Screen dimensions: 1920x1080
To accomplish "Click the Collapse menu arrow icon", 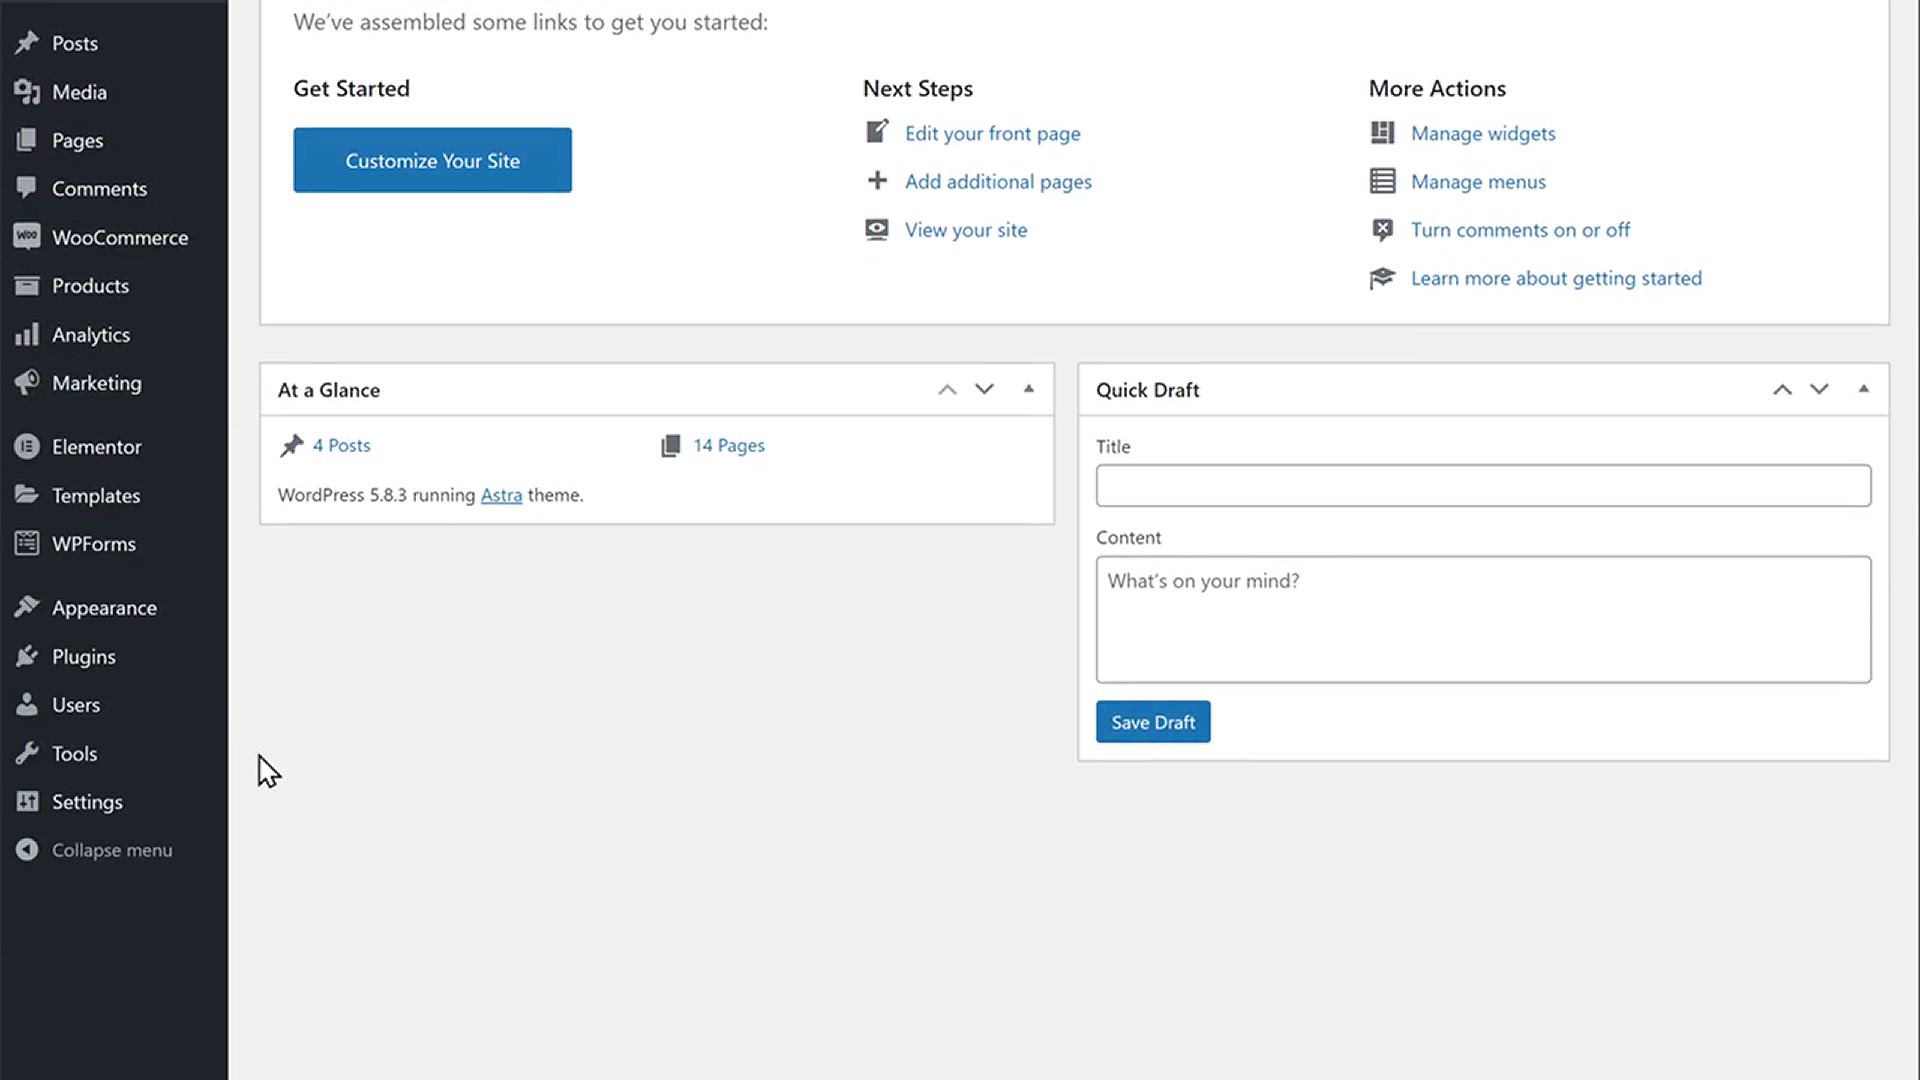I will coord(27,850).
